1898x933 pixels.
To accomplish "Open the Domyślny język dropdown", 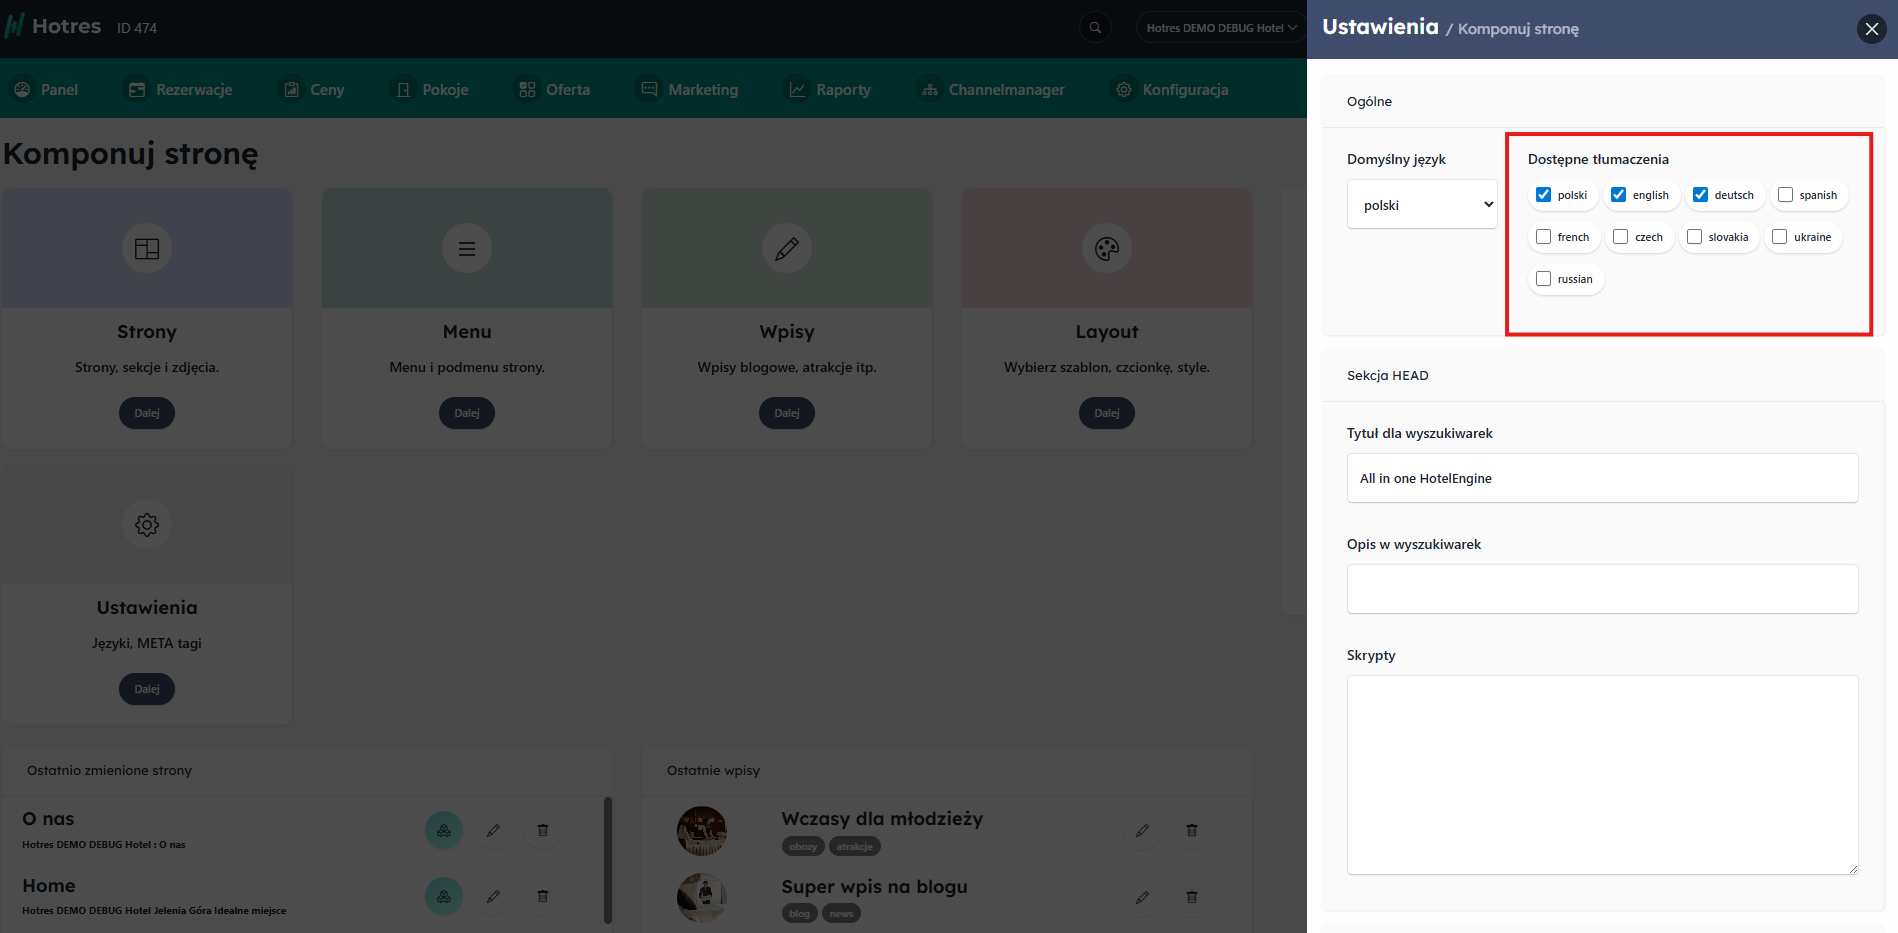I will 1422,205.
